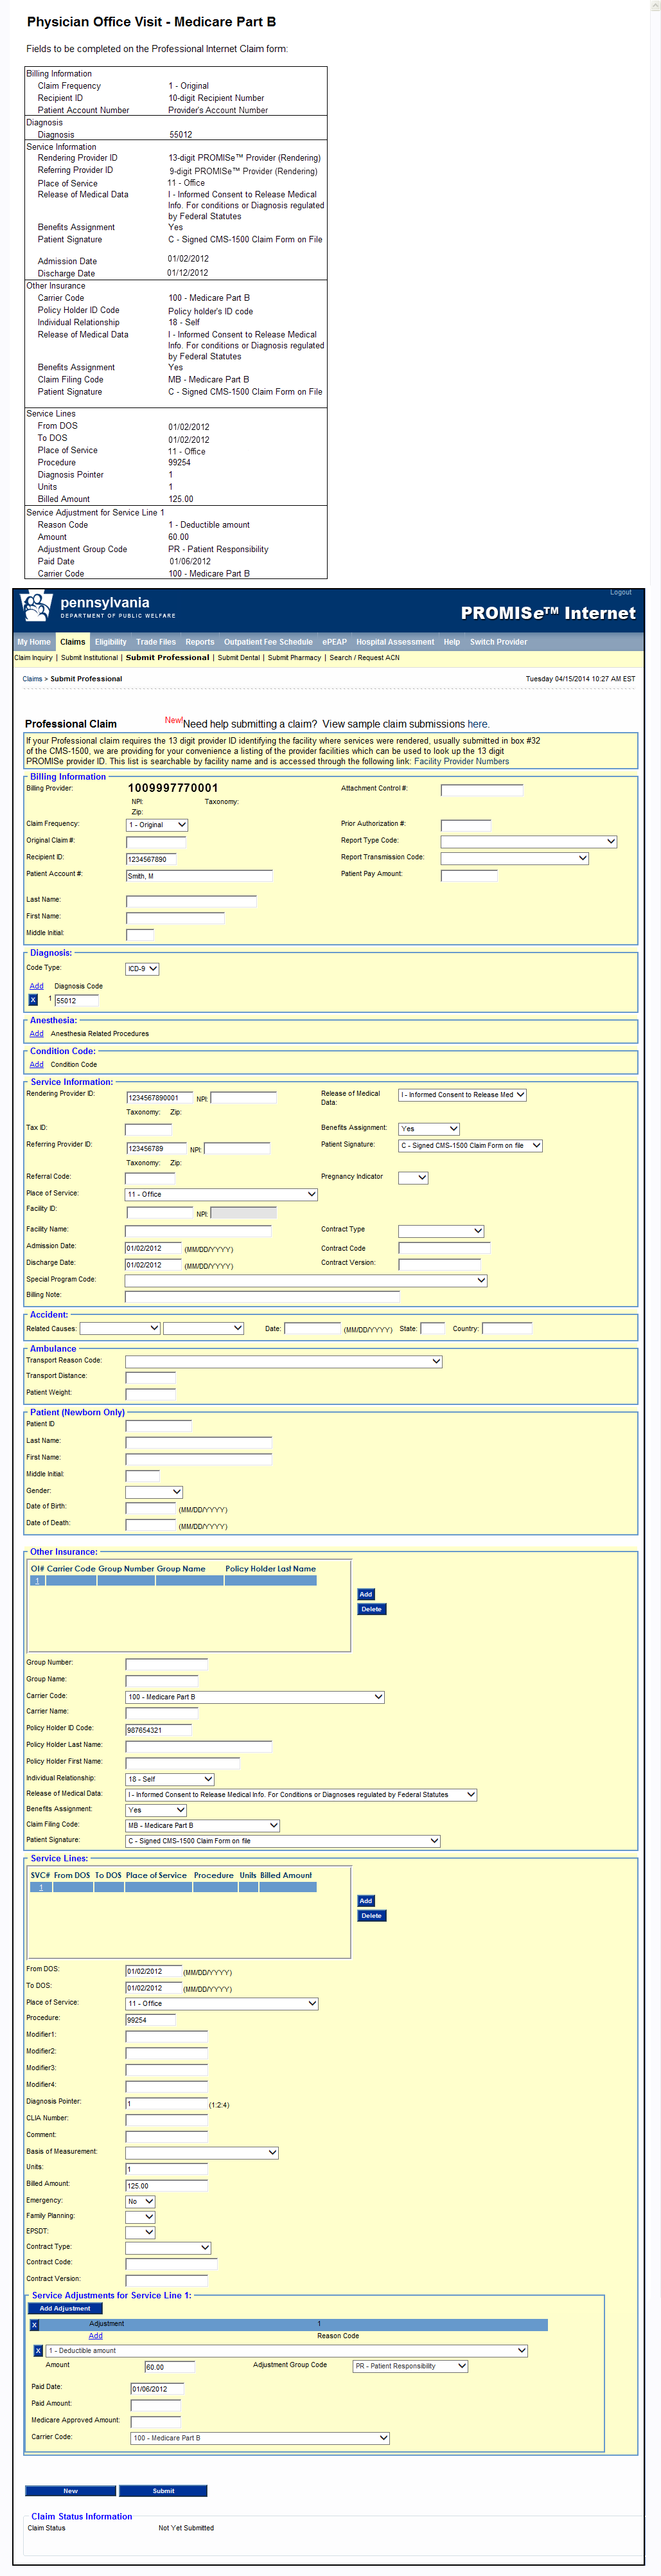Go to the Reports tab
The height and width of the screenshot is (2576, 661).
[200, 642]
